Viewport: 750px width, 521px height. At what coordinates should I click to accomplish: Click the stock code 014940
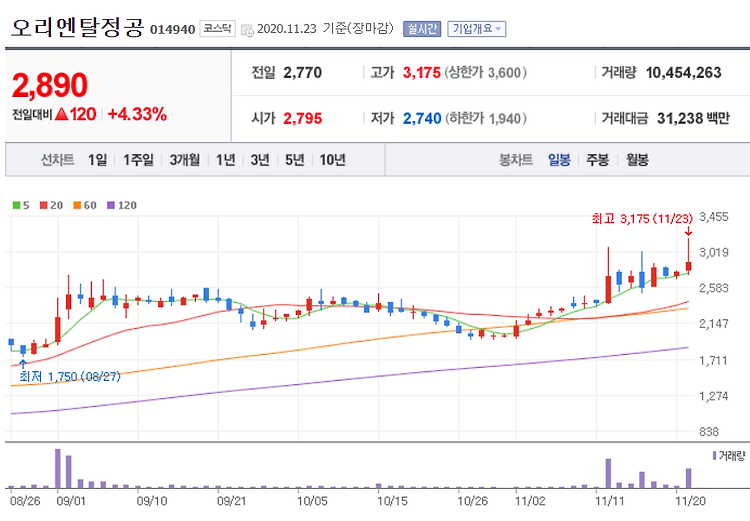pos(172,30)
